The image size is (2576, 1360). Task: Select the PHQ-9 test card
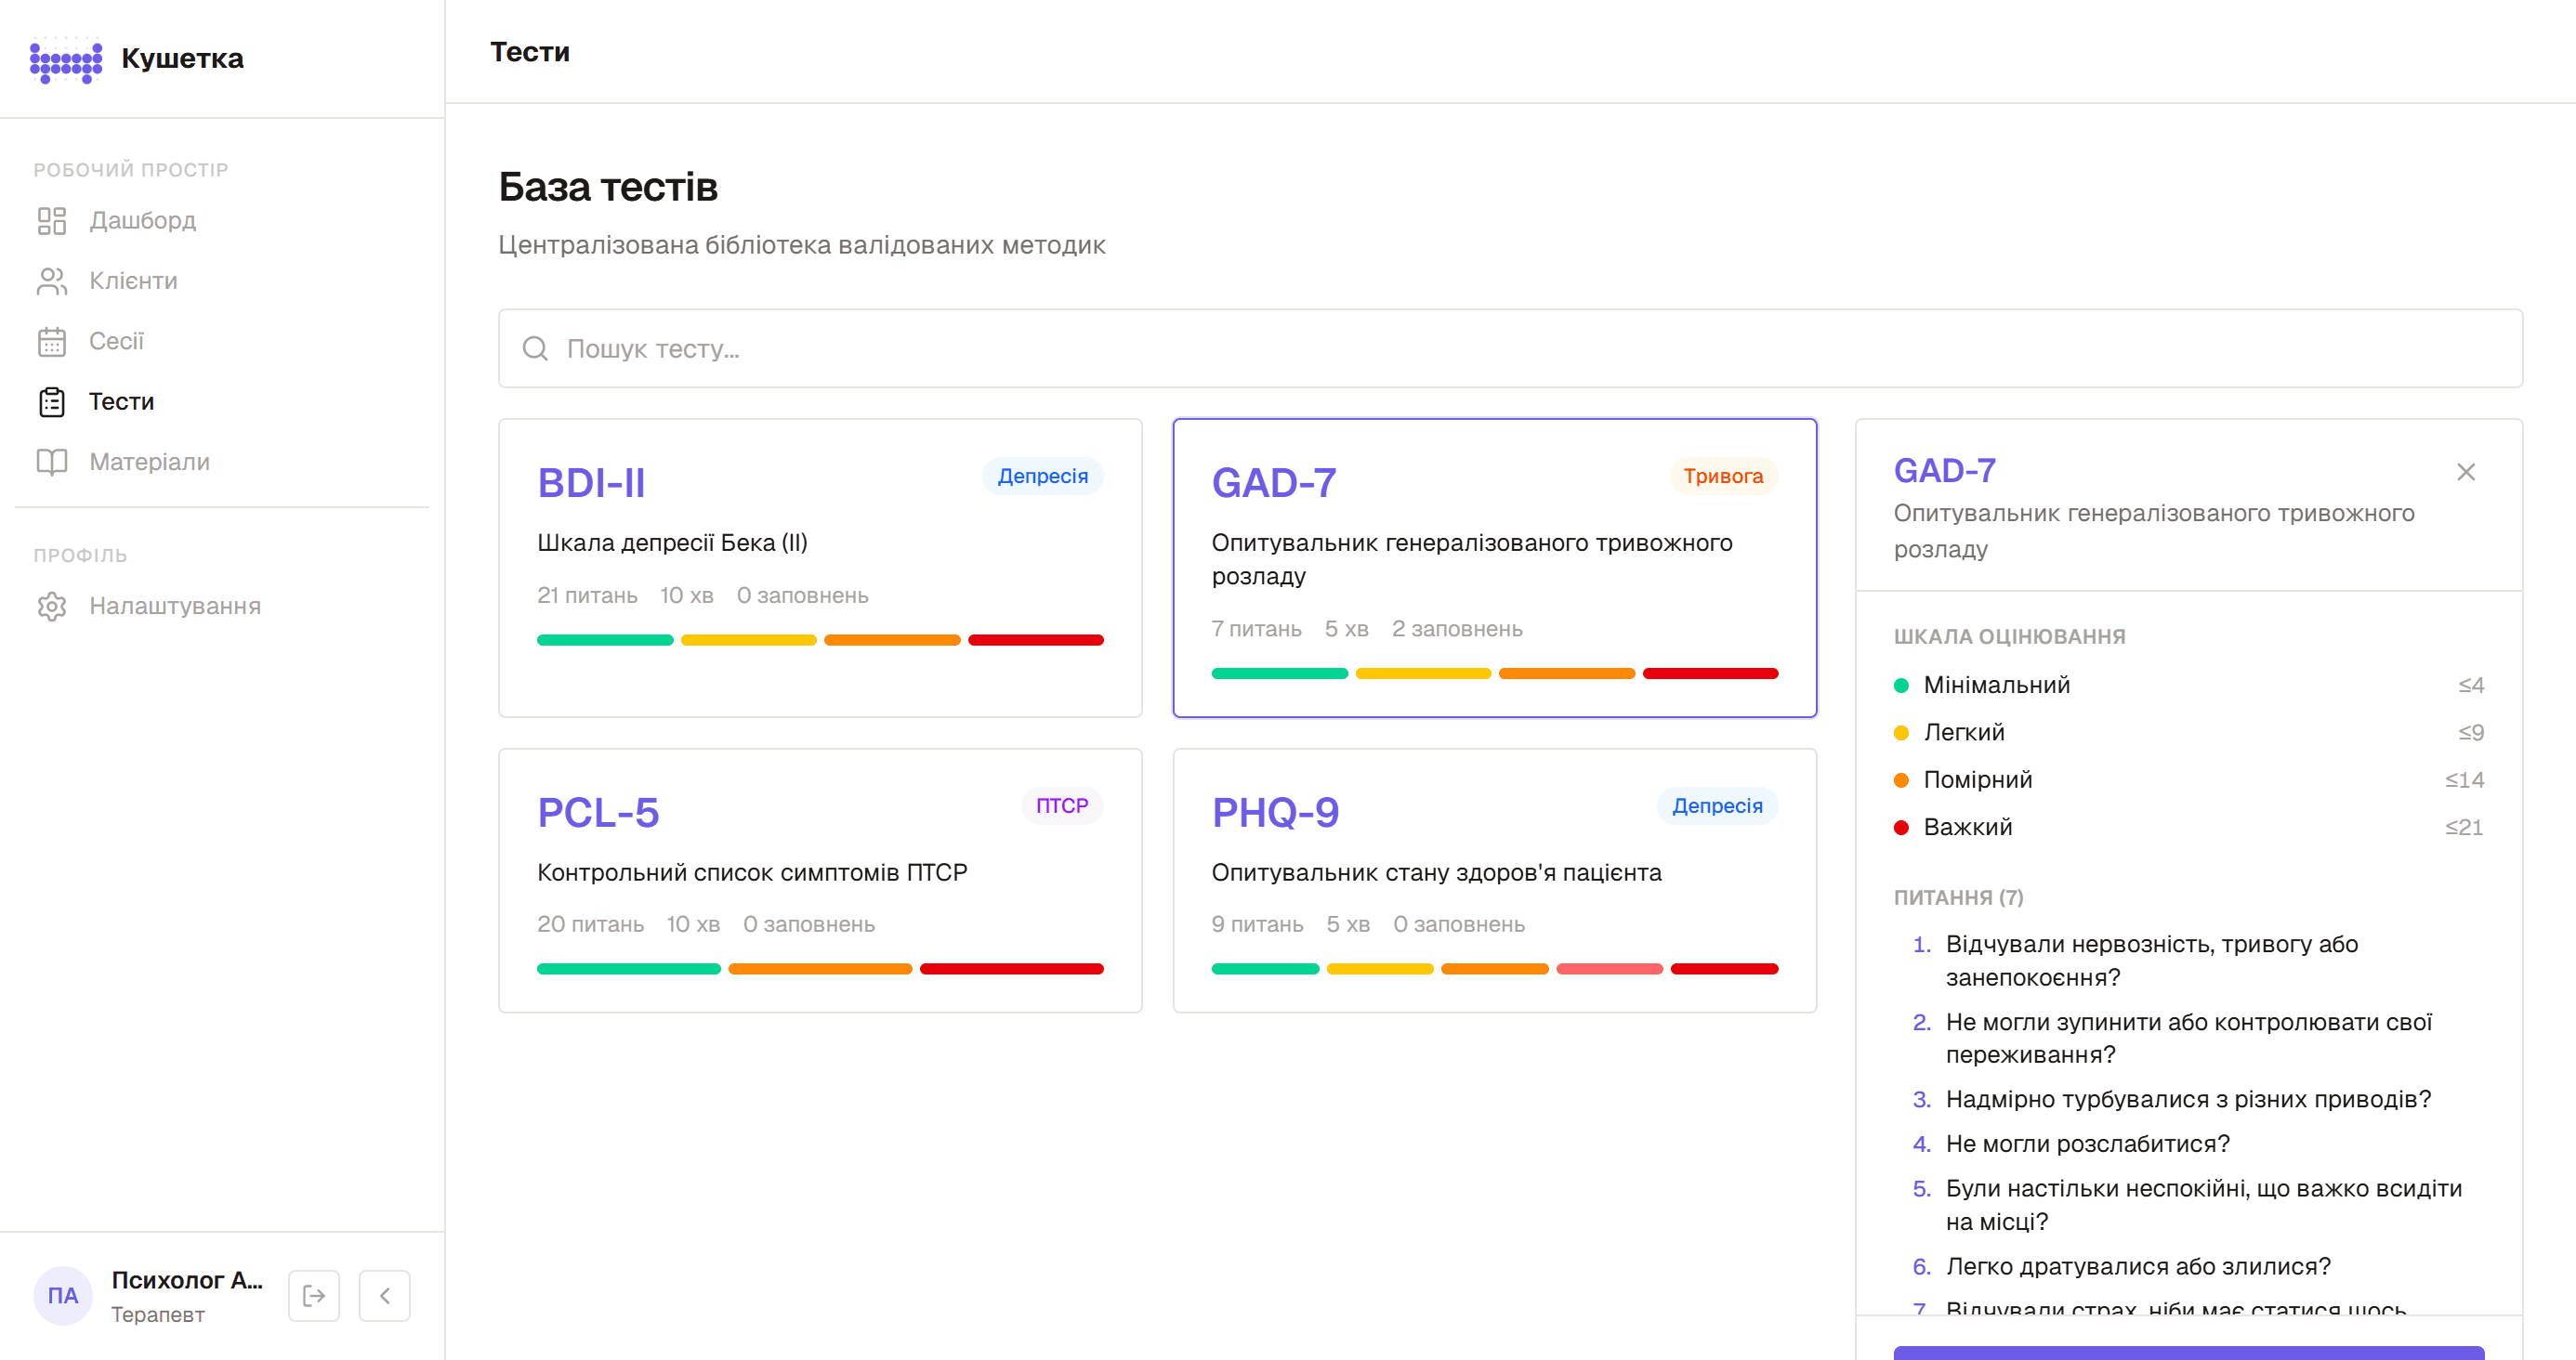[x=1494, y=881]
